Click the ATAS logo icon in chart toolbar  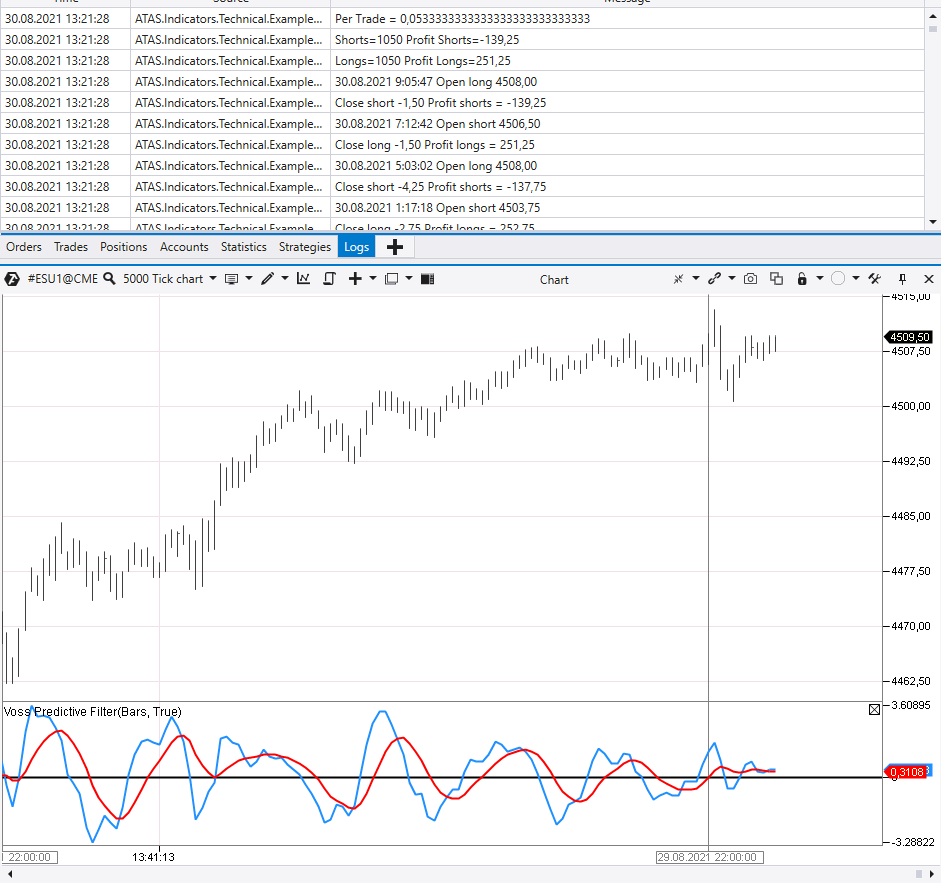tap(12, 279)
